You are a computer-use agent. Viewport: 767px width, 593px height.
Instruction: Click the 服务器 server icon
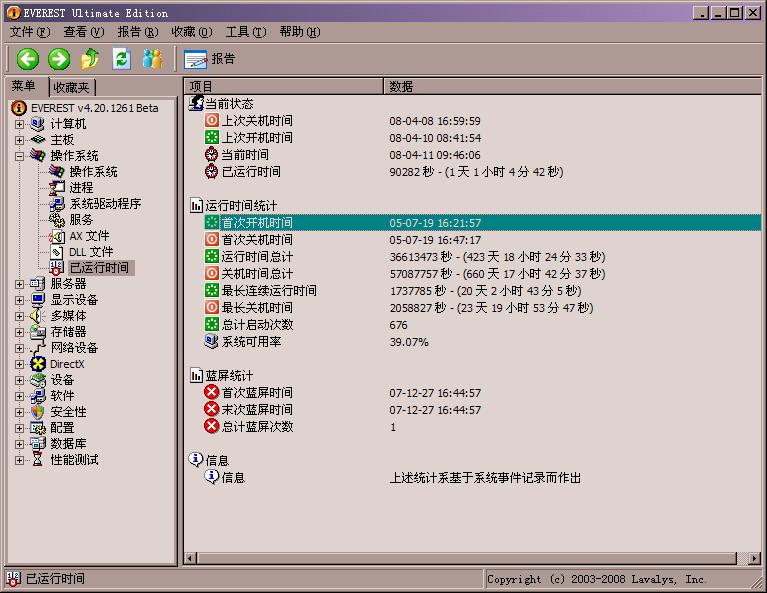pos(38,284)
